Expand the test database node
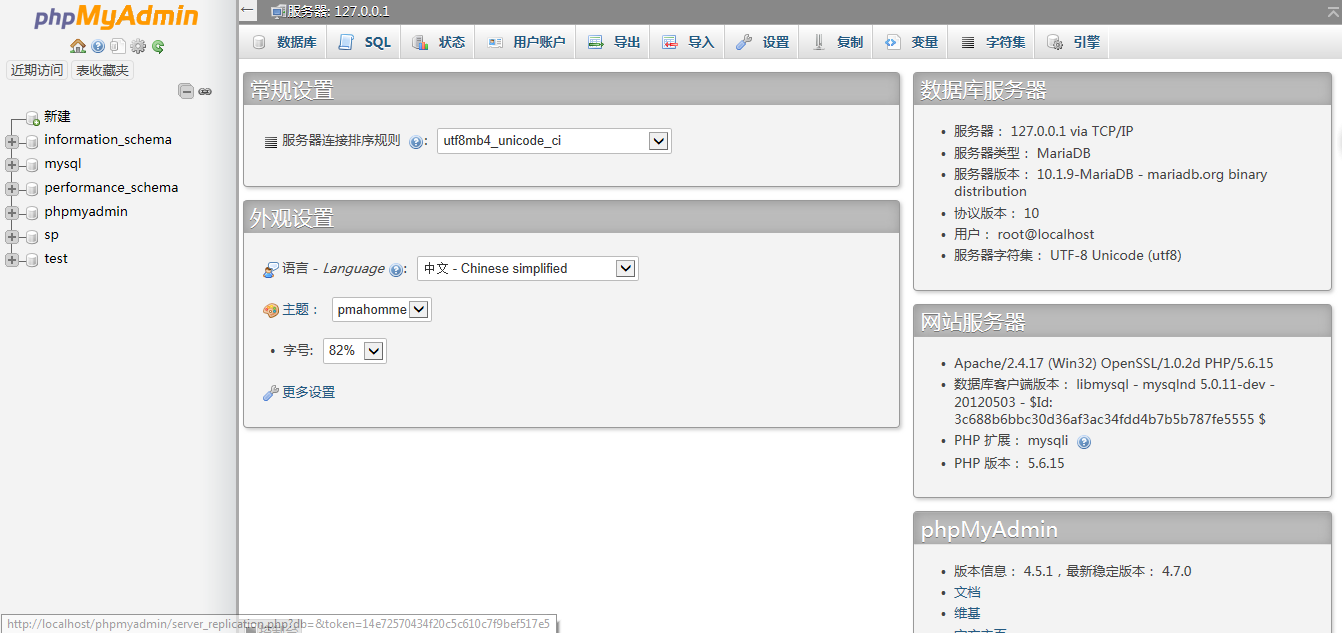This screenshot has width=1342, height=633. click(12, 260)
